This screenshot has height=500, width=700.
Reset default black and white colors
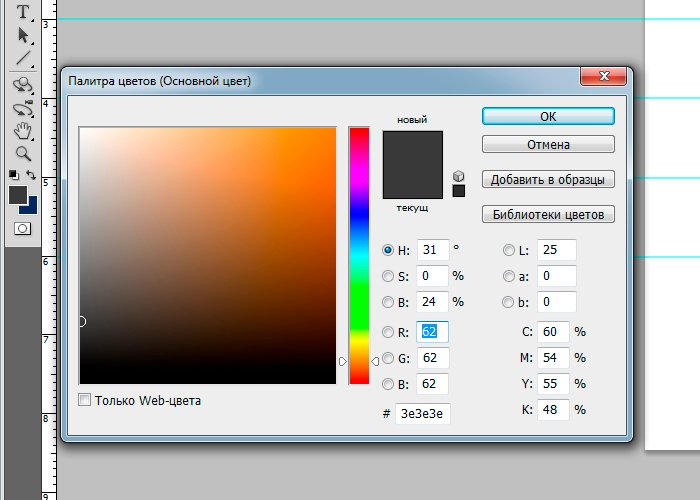(x=13, y=175)
